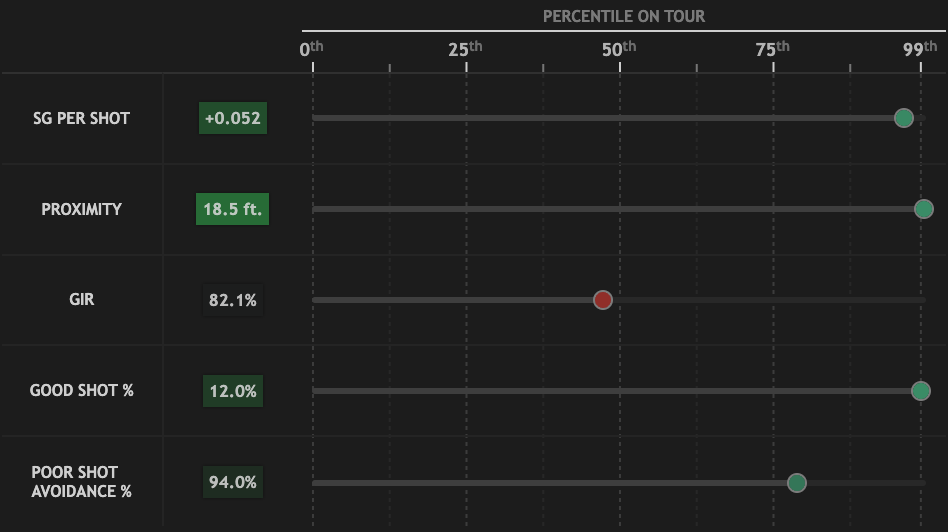Select the SG PER SHOT row label
Screen dimensions: 948x532
[x=82, y=118]
